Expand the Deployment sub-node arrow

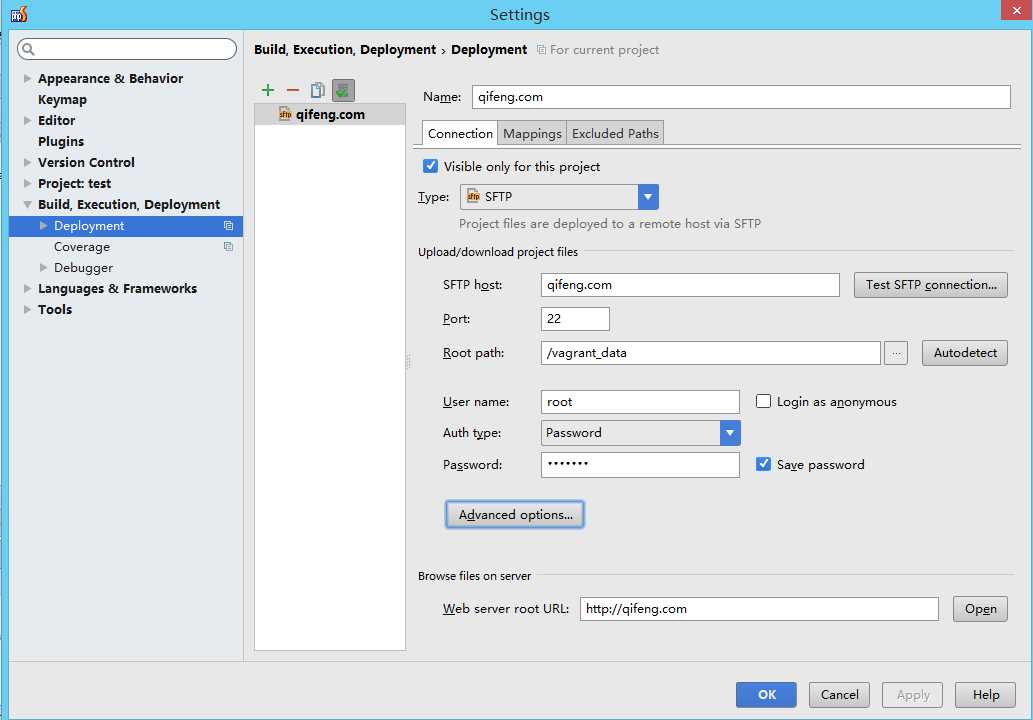coord(43,226)
